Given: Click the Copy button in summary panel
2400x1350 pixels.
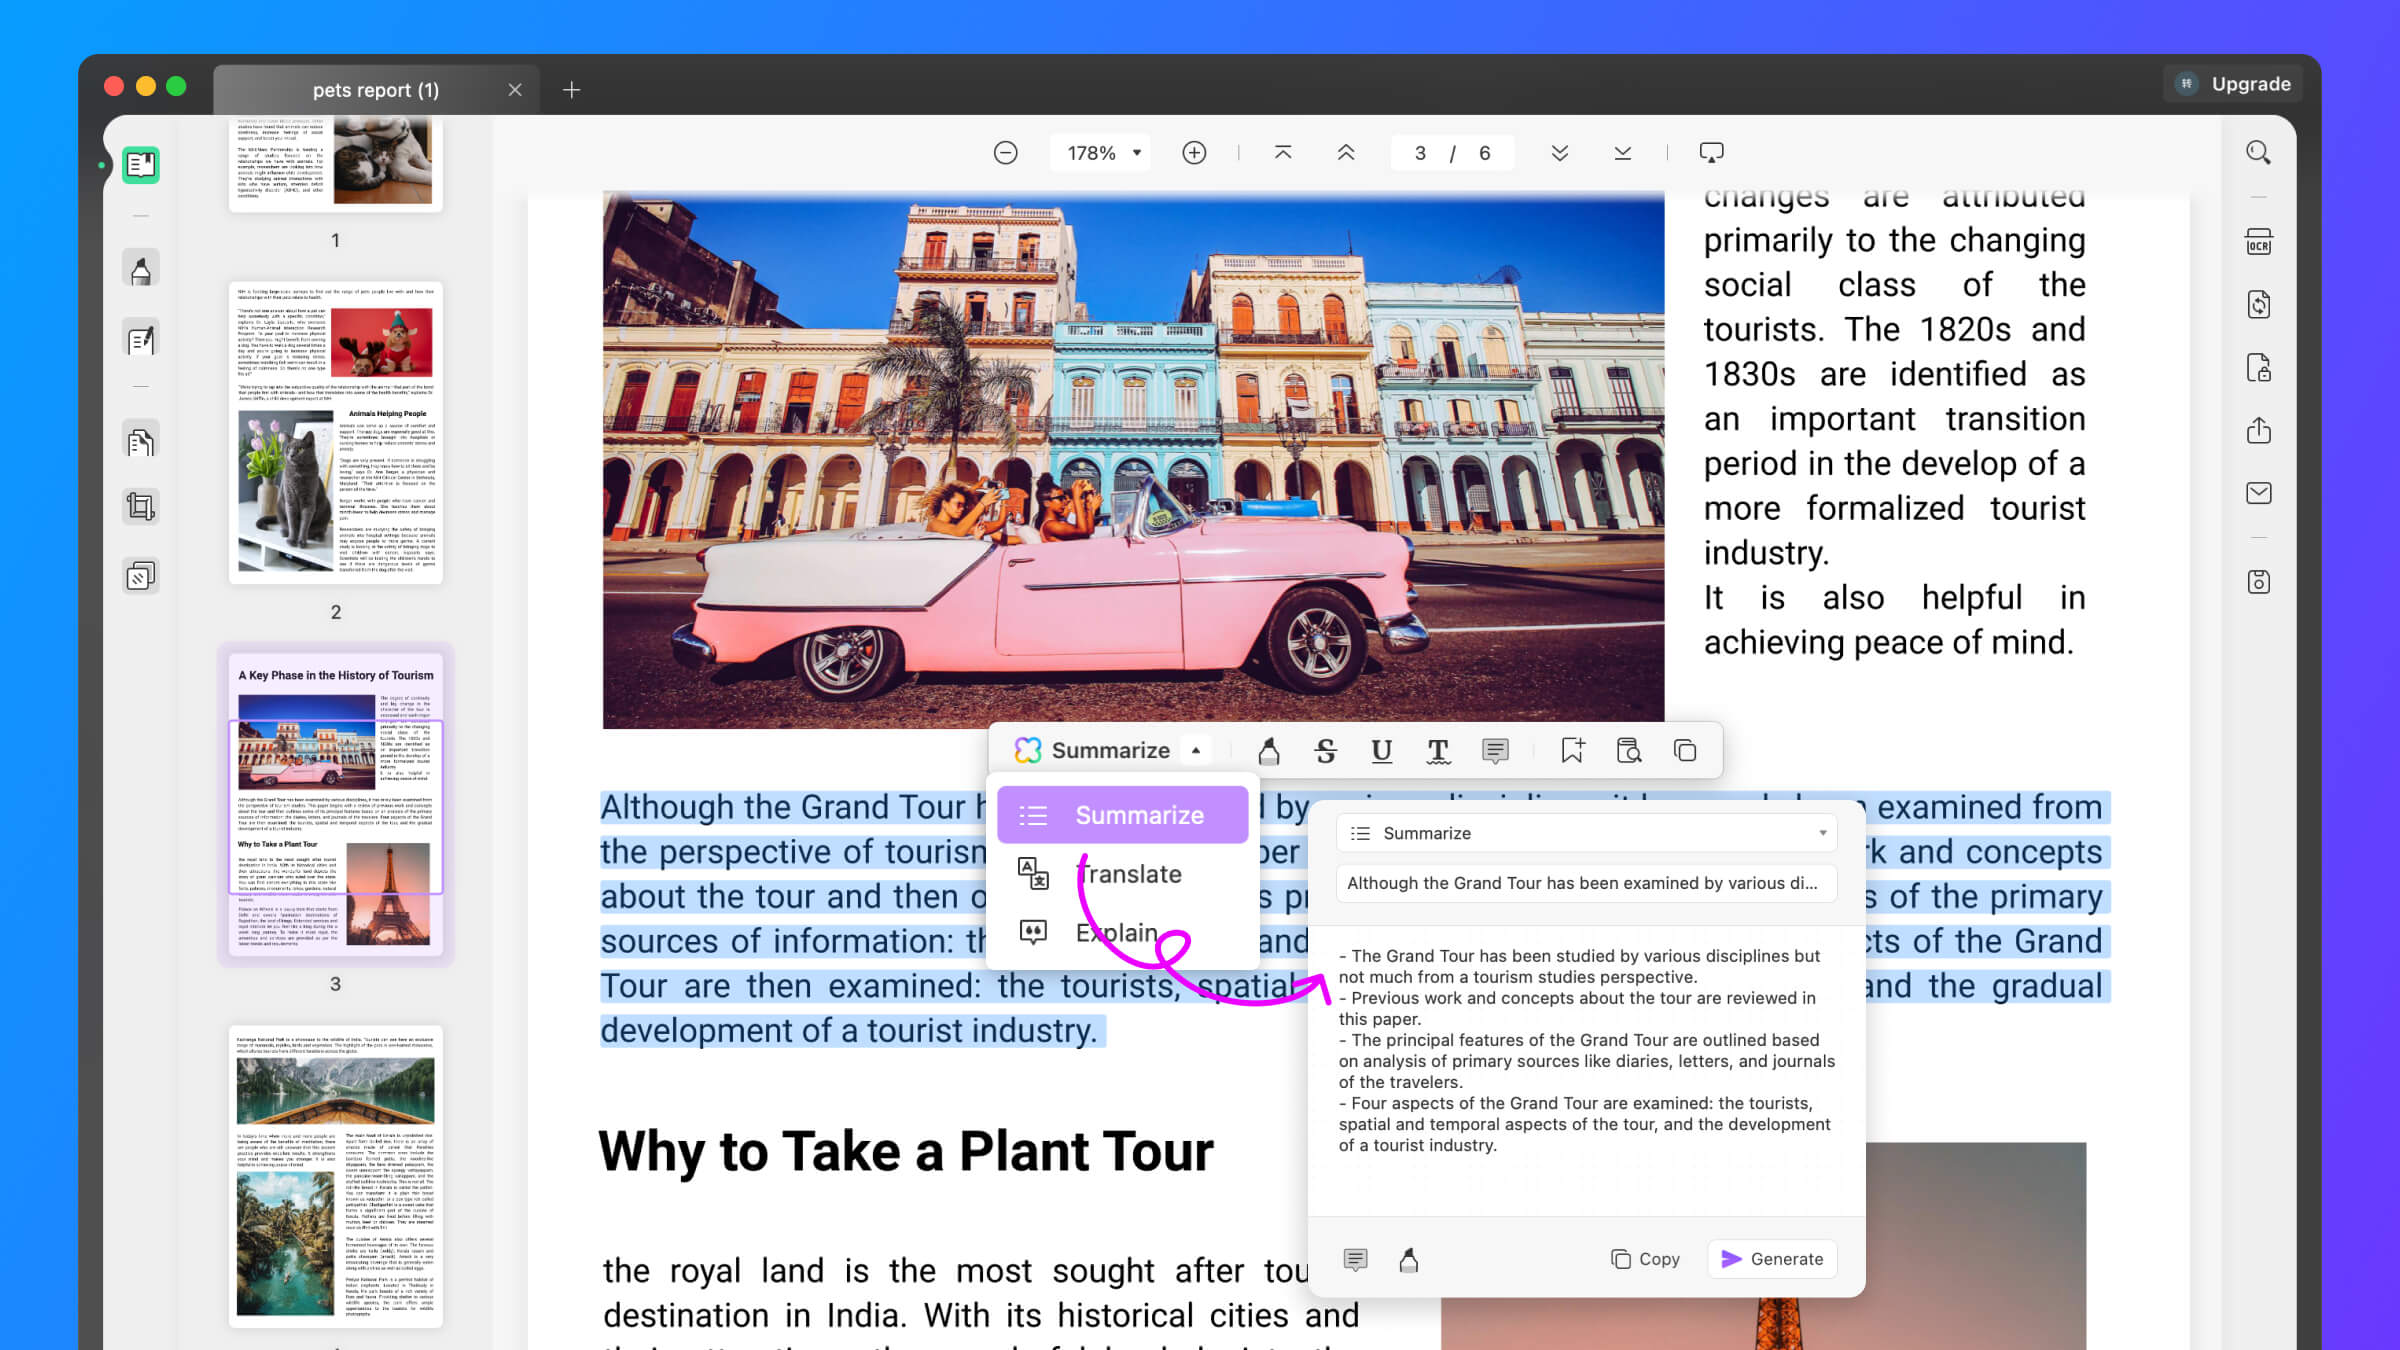Looking at the screenshot, I should [1645, 1258].
